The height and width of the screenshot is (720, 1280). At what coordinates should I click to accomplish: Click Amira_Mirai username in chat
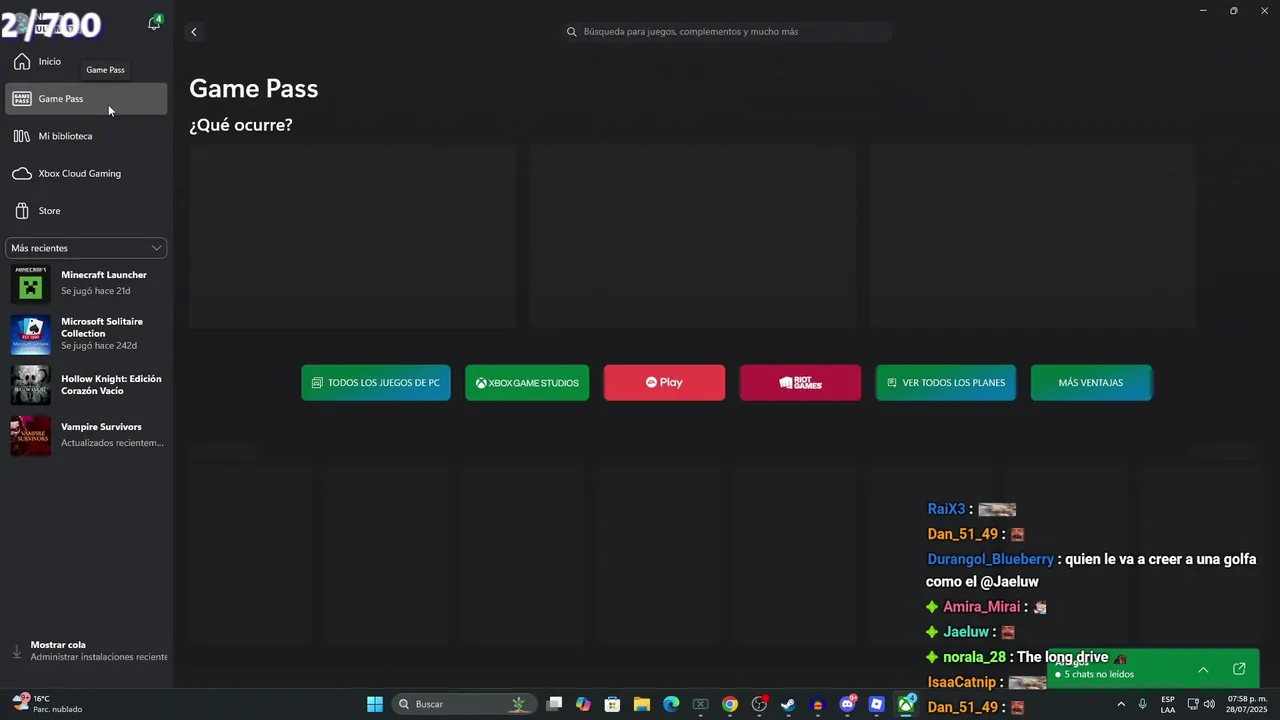981,607
